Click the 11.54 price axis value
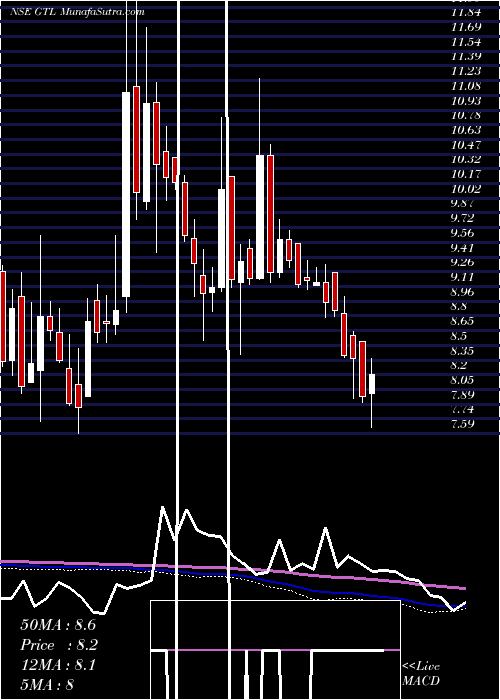 466,42
